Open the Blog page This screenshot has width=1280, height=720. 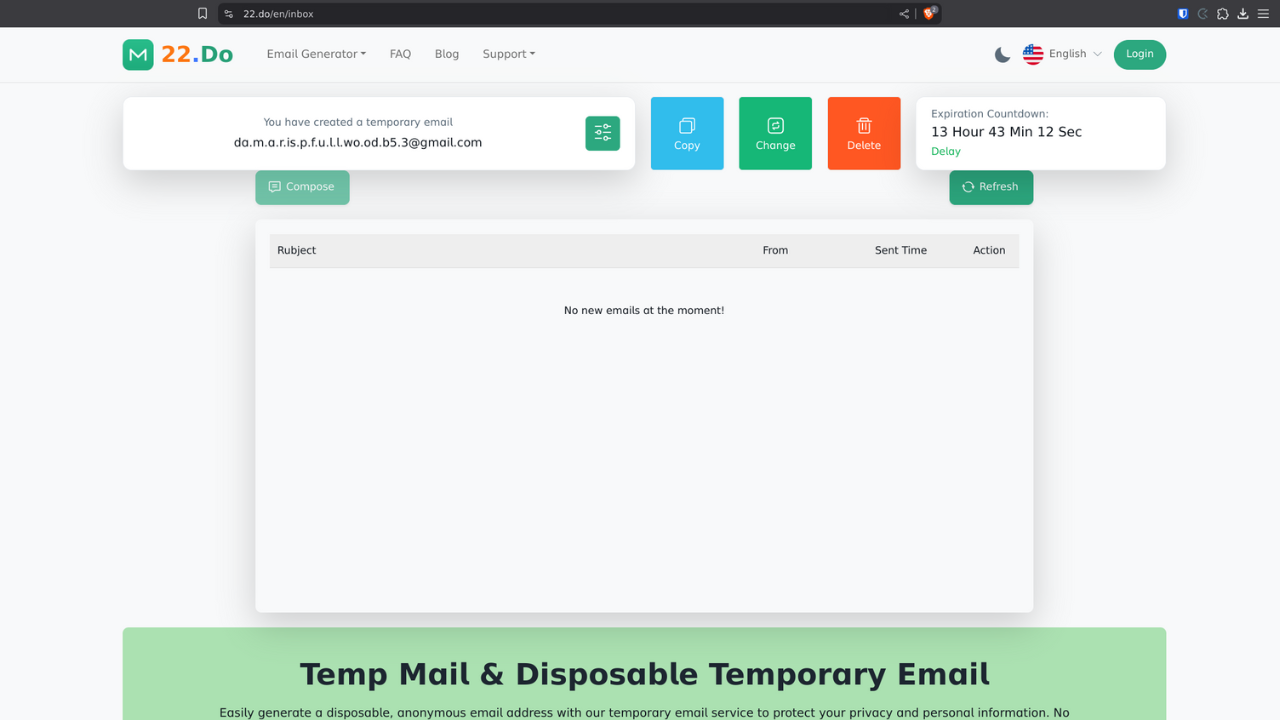coord(447,54)
